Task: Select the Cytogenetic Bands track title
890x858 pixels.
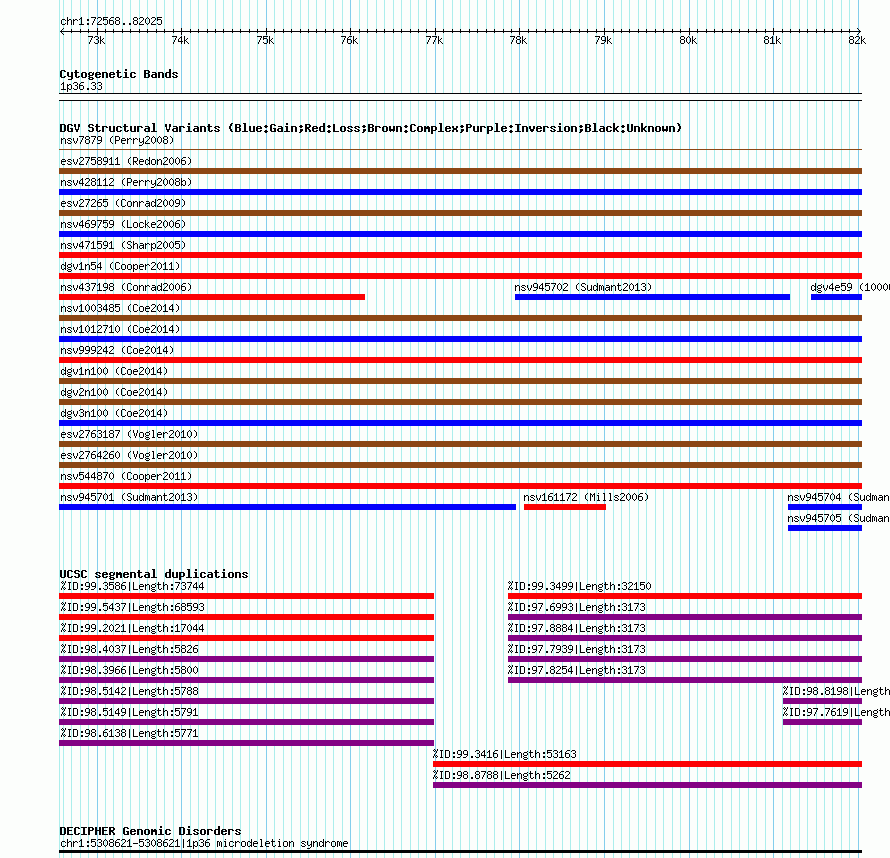Action: click(x=119, y=74)
